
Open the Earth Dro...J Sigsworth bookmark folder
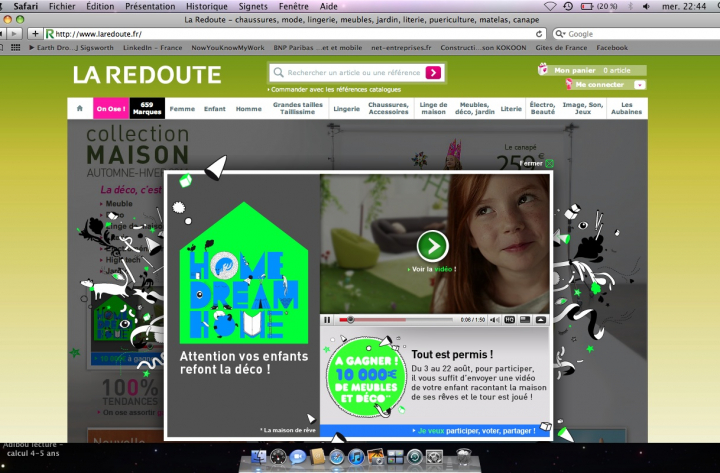coord(71,48)
